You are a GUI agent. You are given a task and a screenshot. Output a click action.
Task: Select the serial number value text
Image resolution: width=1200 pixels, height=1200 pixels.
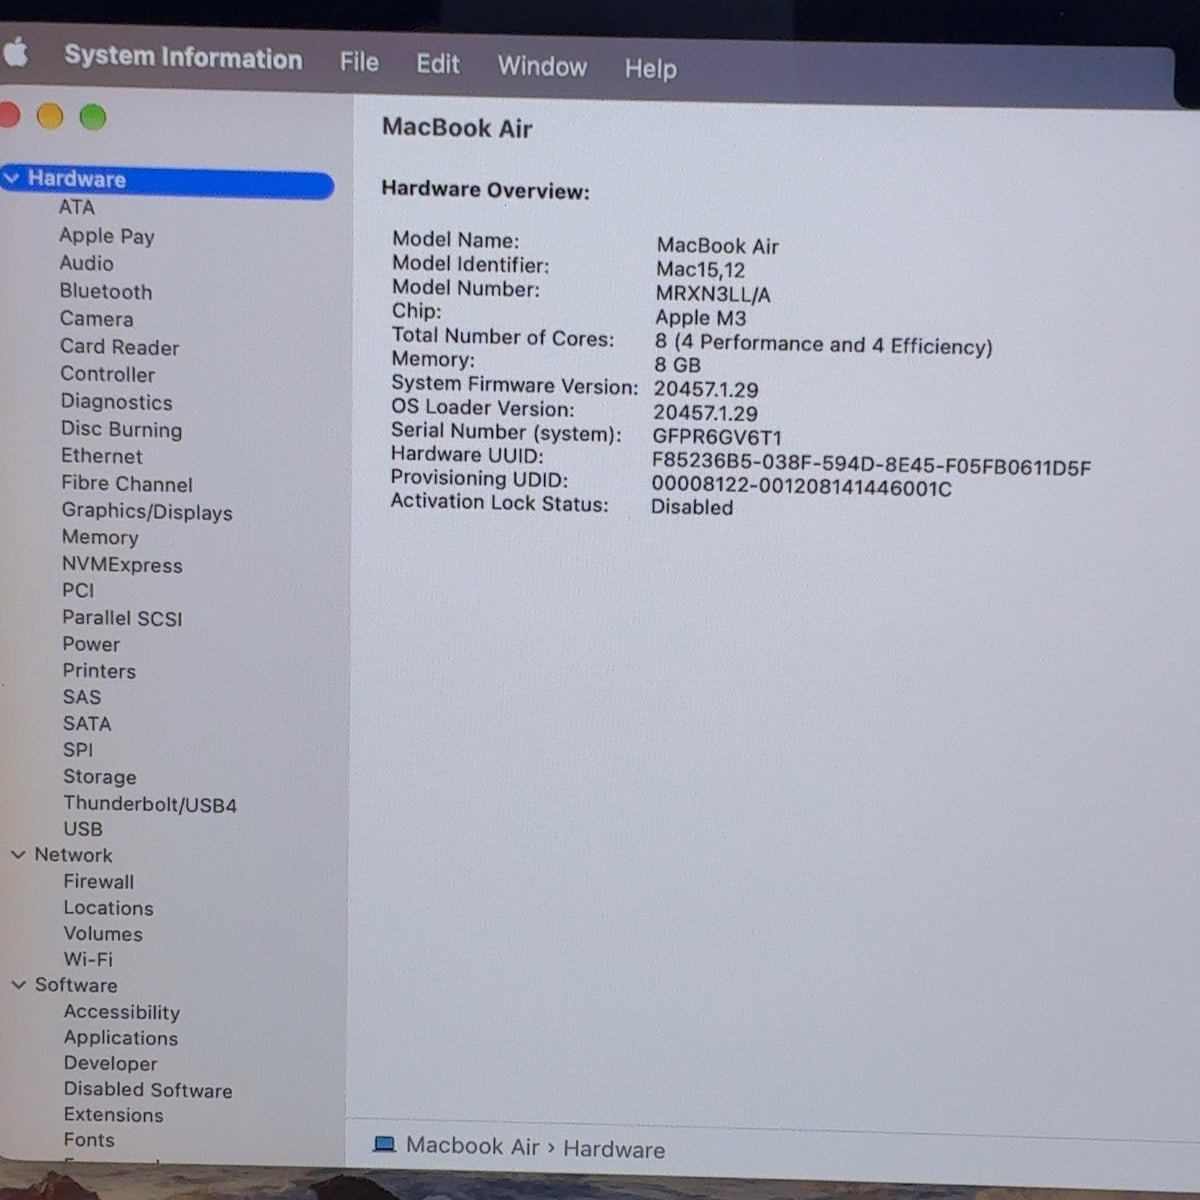[x=717, y=437]
